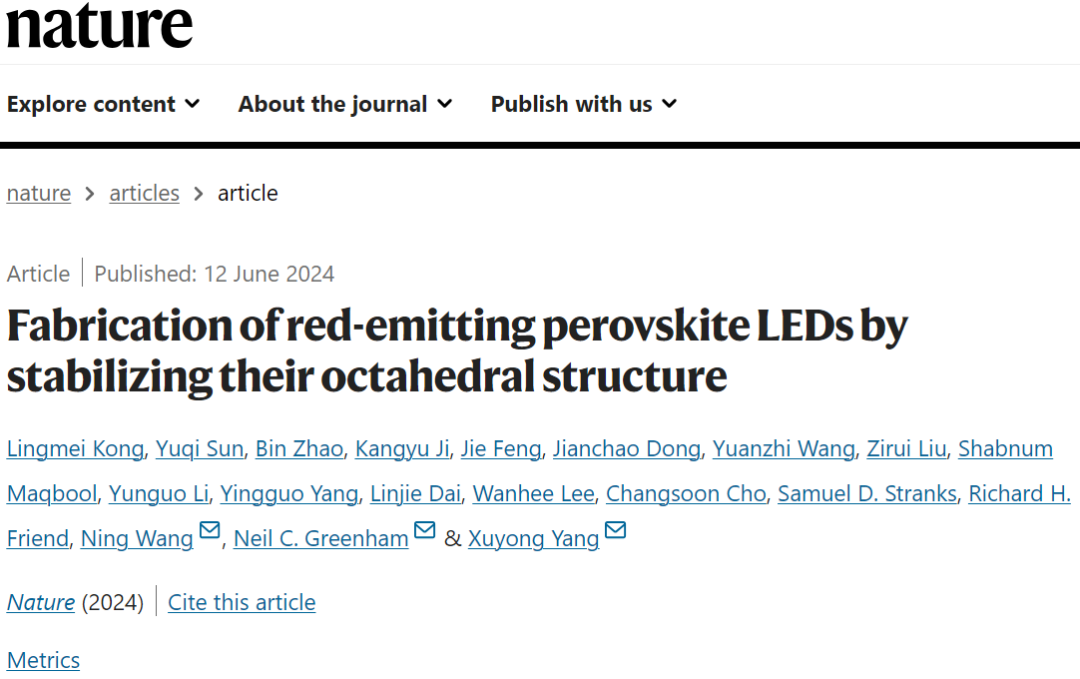Open author Yuqi Sun profile
This screenshot has height=679, width=1080.
200,449
